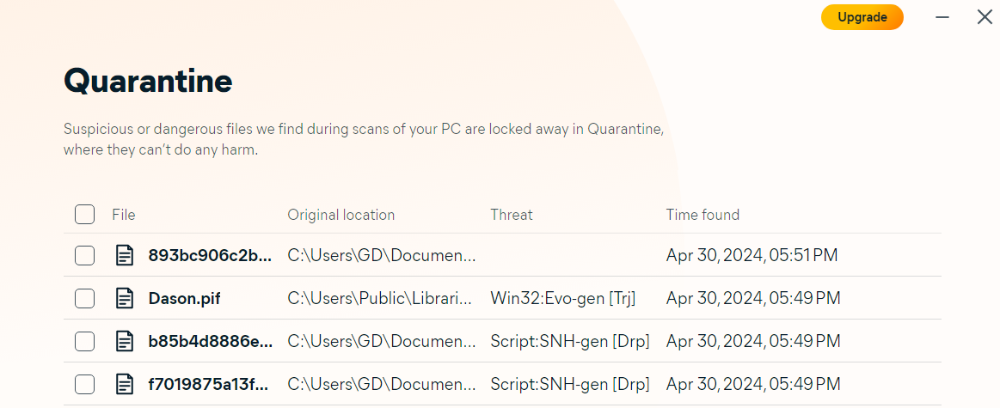Close the Quarantine window
The image size is (1000, 408).
[x=985, y=17]
